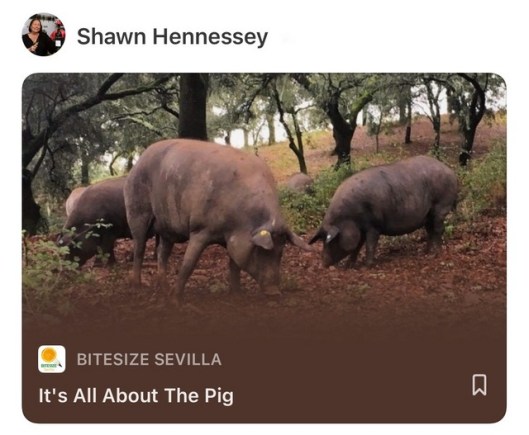Open the BITESIZE SEVILLA publication link
Viewport: 529px width, 435px height.
(x=149, y=359)
